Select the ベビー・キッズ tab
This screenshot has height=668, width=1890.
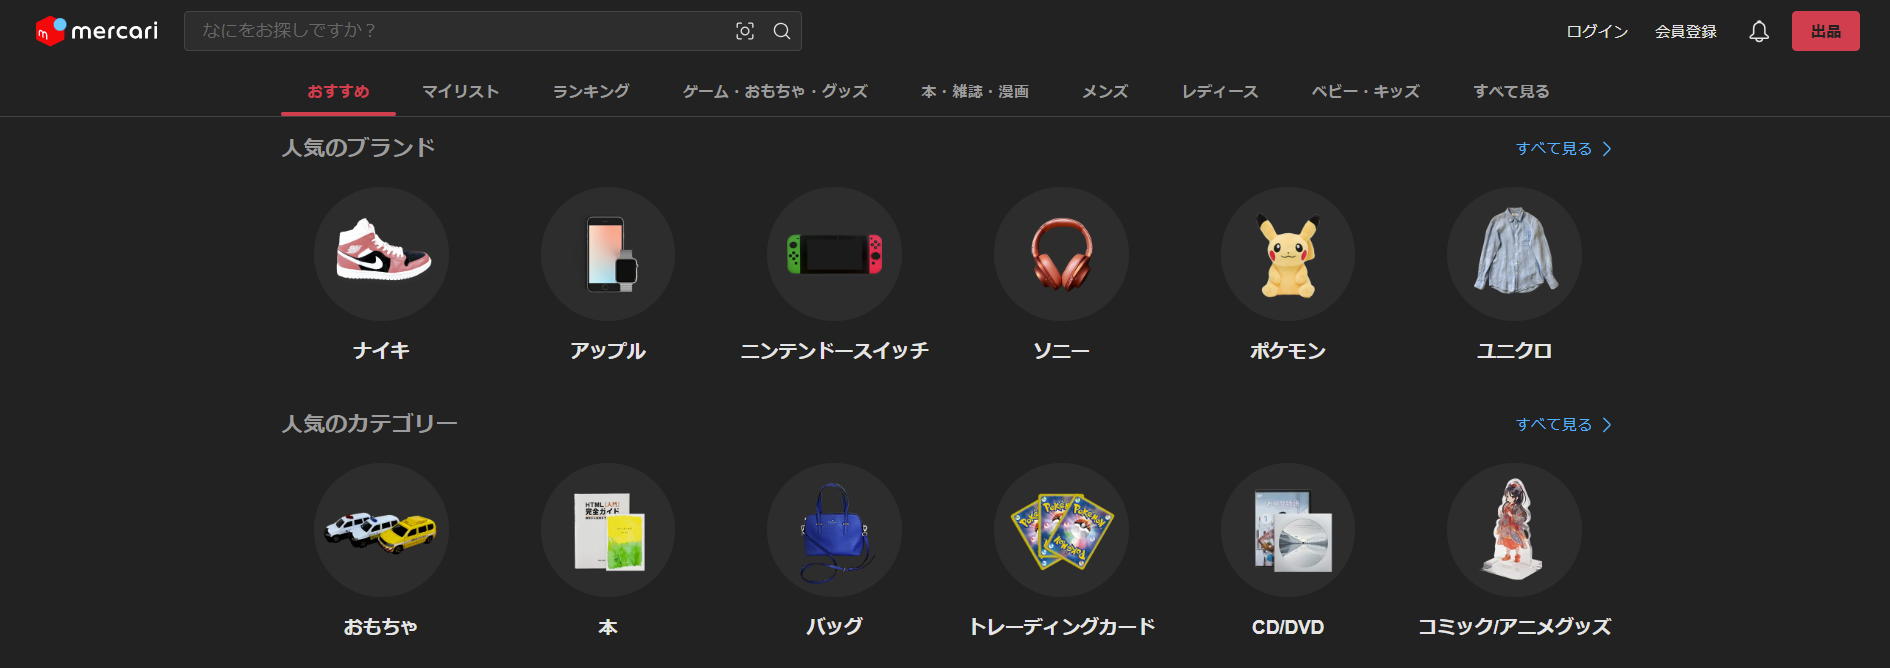click(x=1366, y=91)
